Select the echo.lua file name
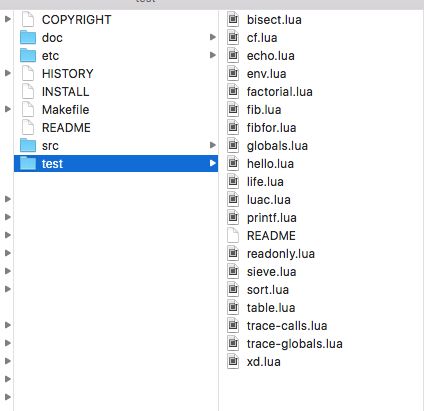 271,56
